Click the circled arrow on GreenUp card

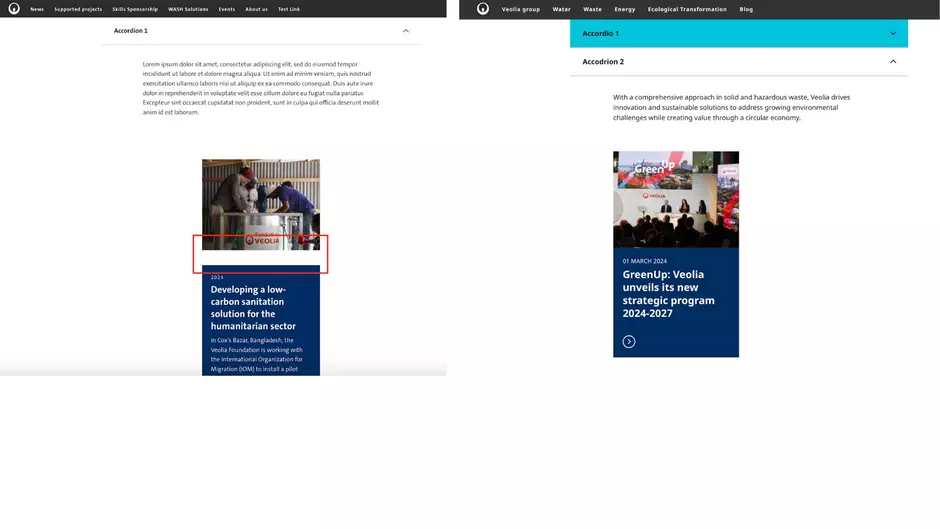(629, 342)
